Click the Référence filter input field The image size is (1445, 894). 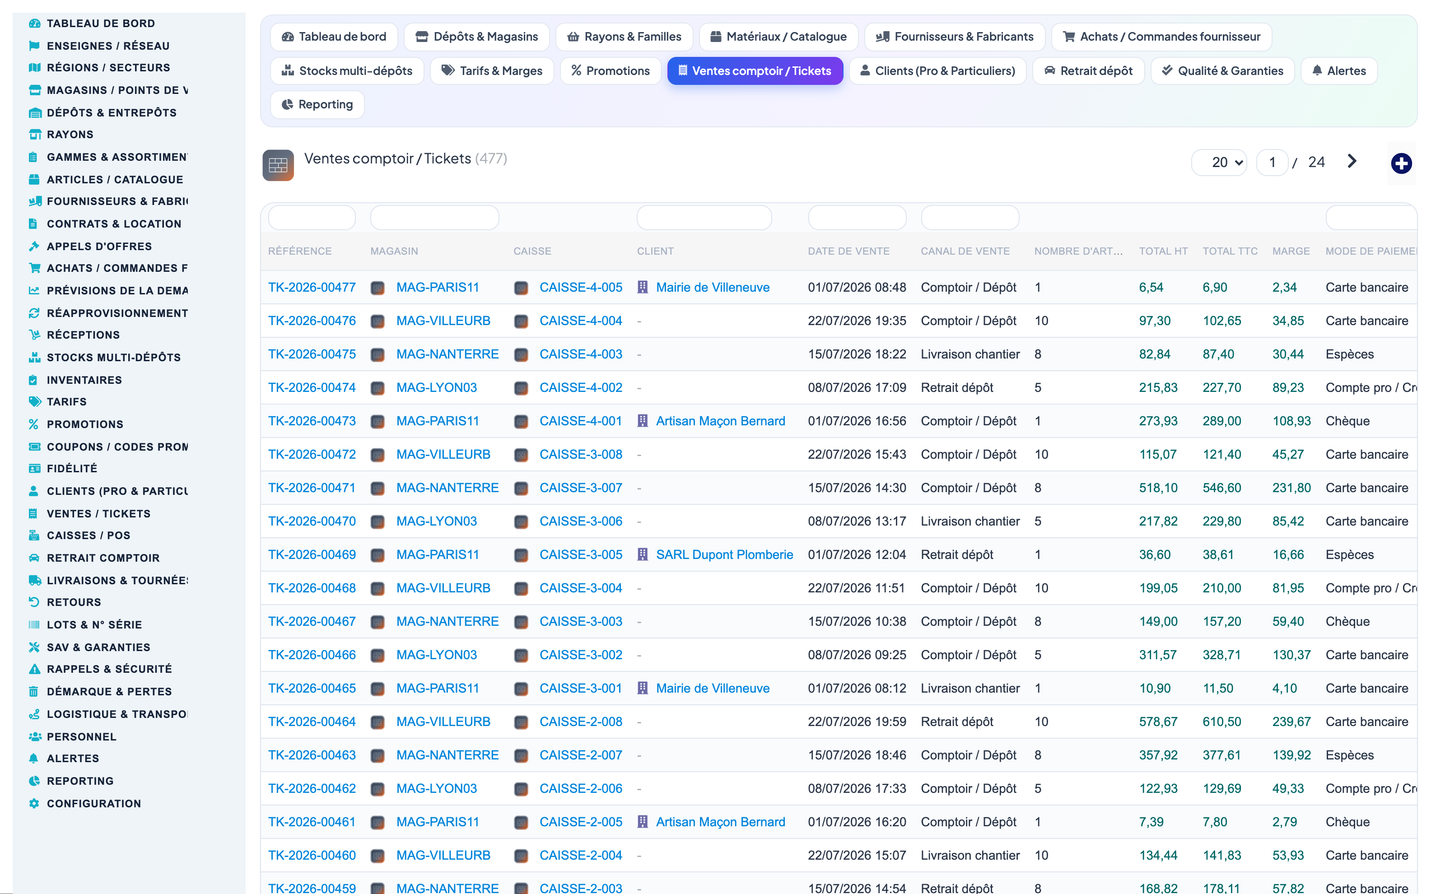312,217
